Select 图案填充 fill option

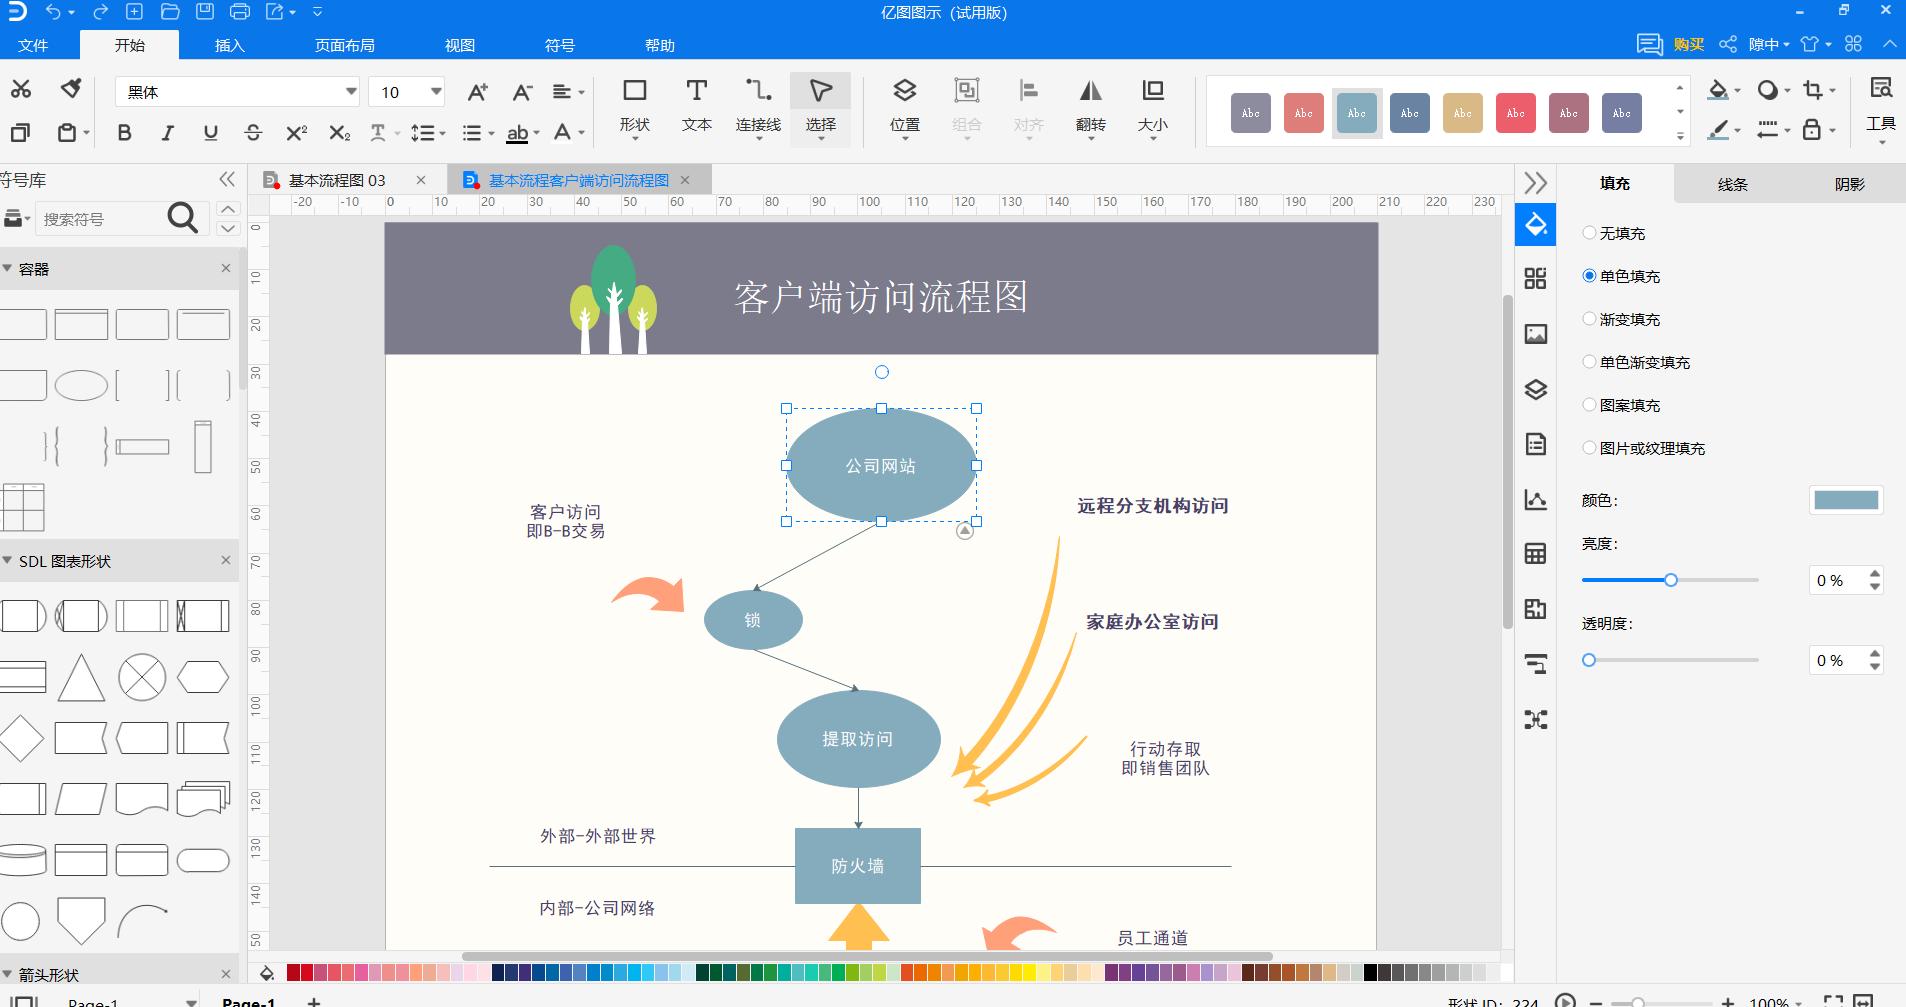pyautogui.click(x=1589, y=405)
